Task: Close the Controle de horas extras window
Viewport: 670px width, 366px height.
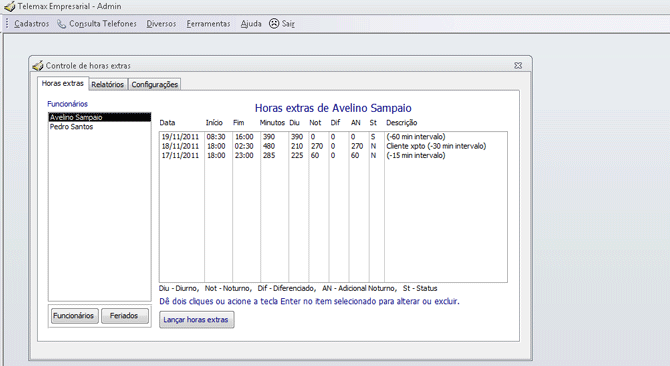Action: coord(518,65)
